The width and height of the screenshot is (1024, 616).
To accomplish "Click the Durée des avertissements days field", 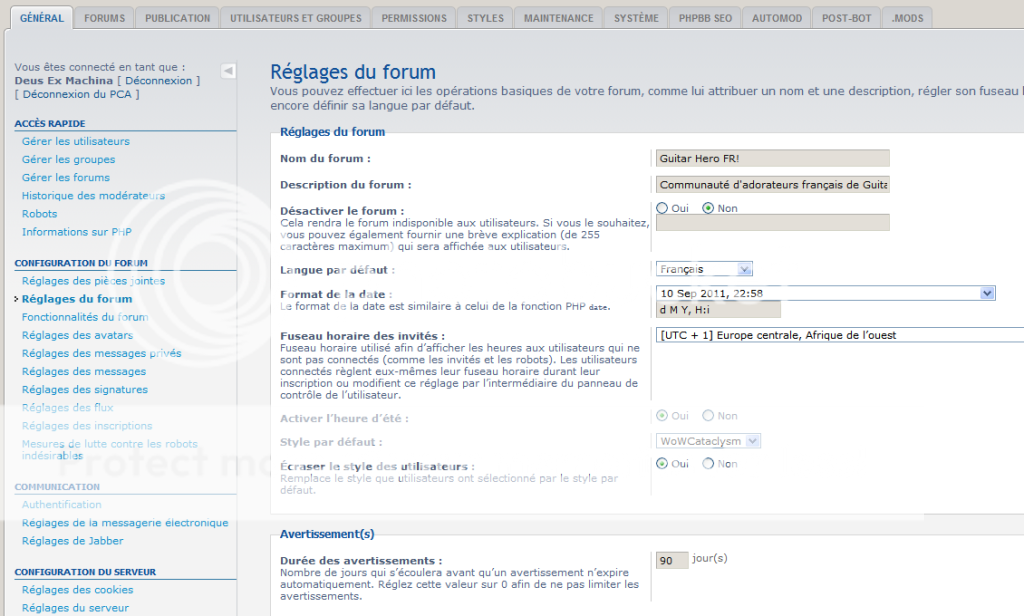I will 672,561.
